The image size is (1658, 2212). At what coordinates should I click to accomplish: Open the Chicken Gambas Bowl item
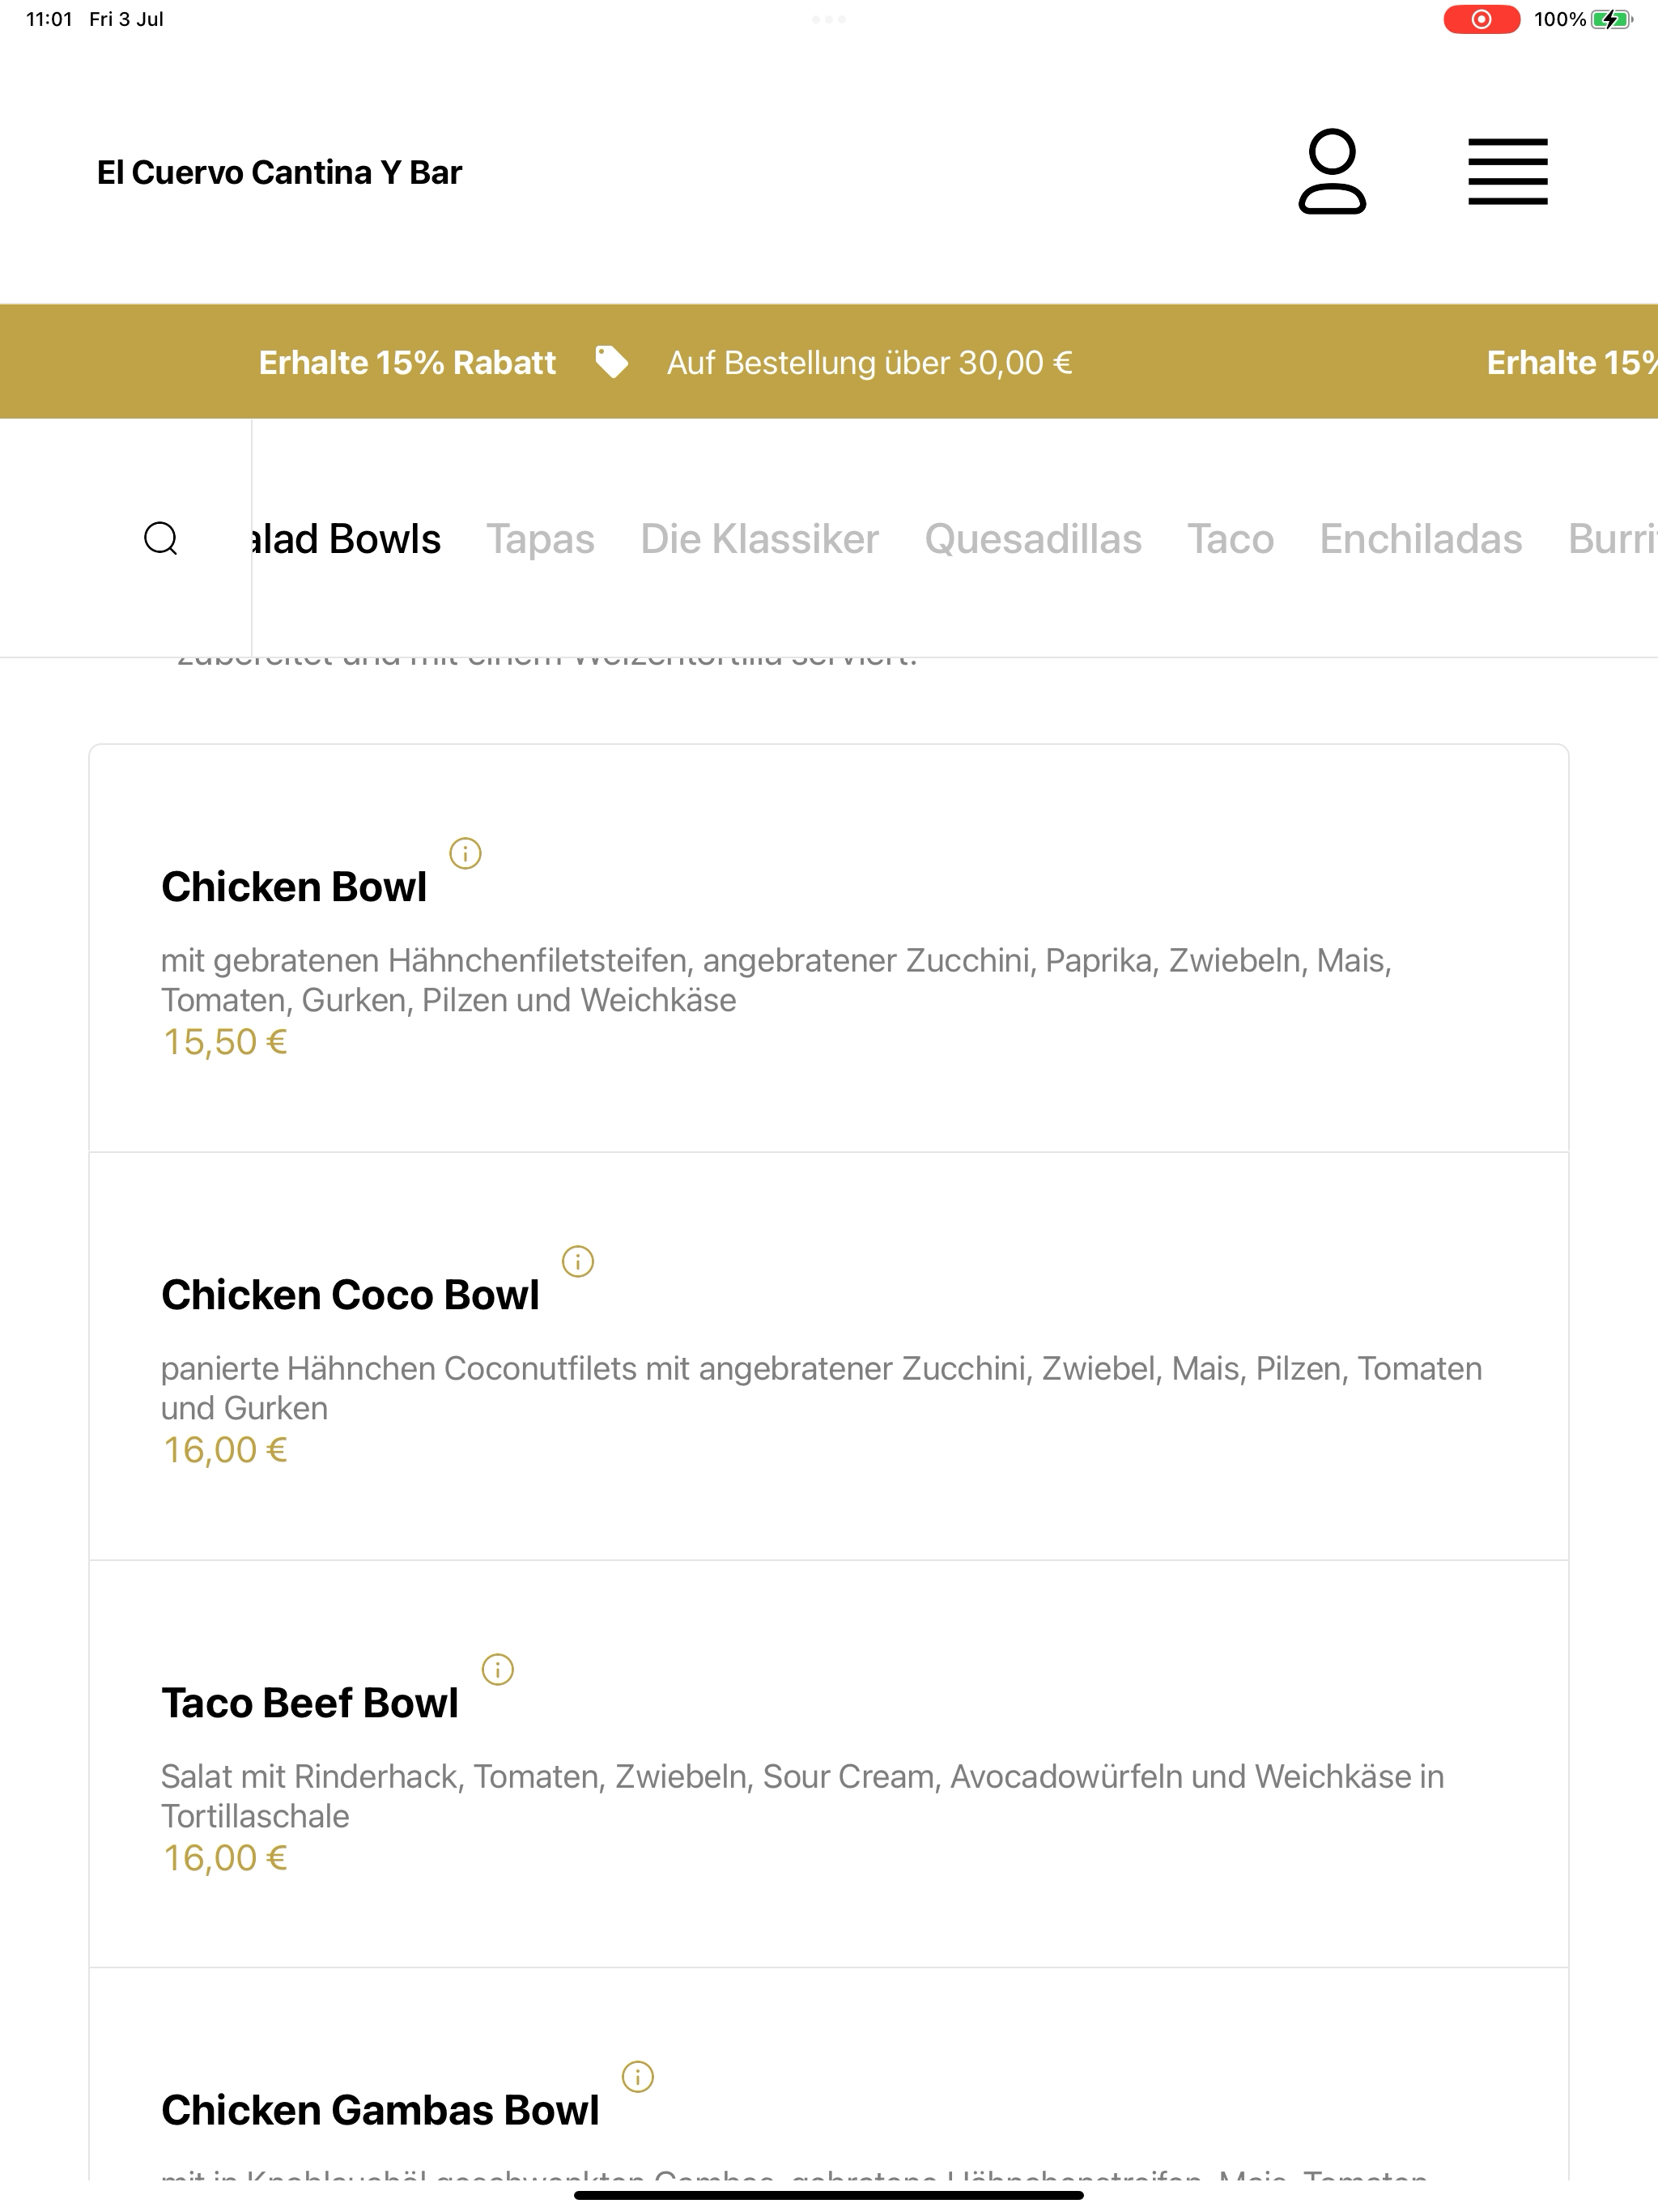point(828,2075)
